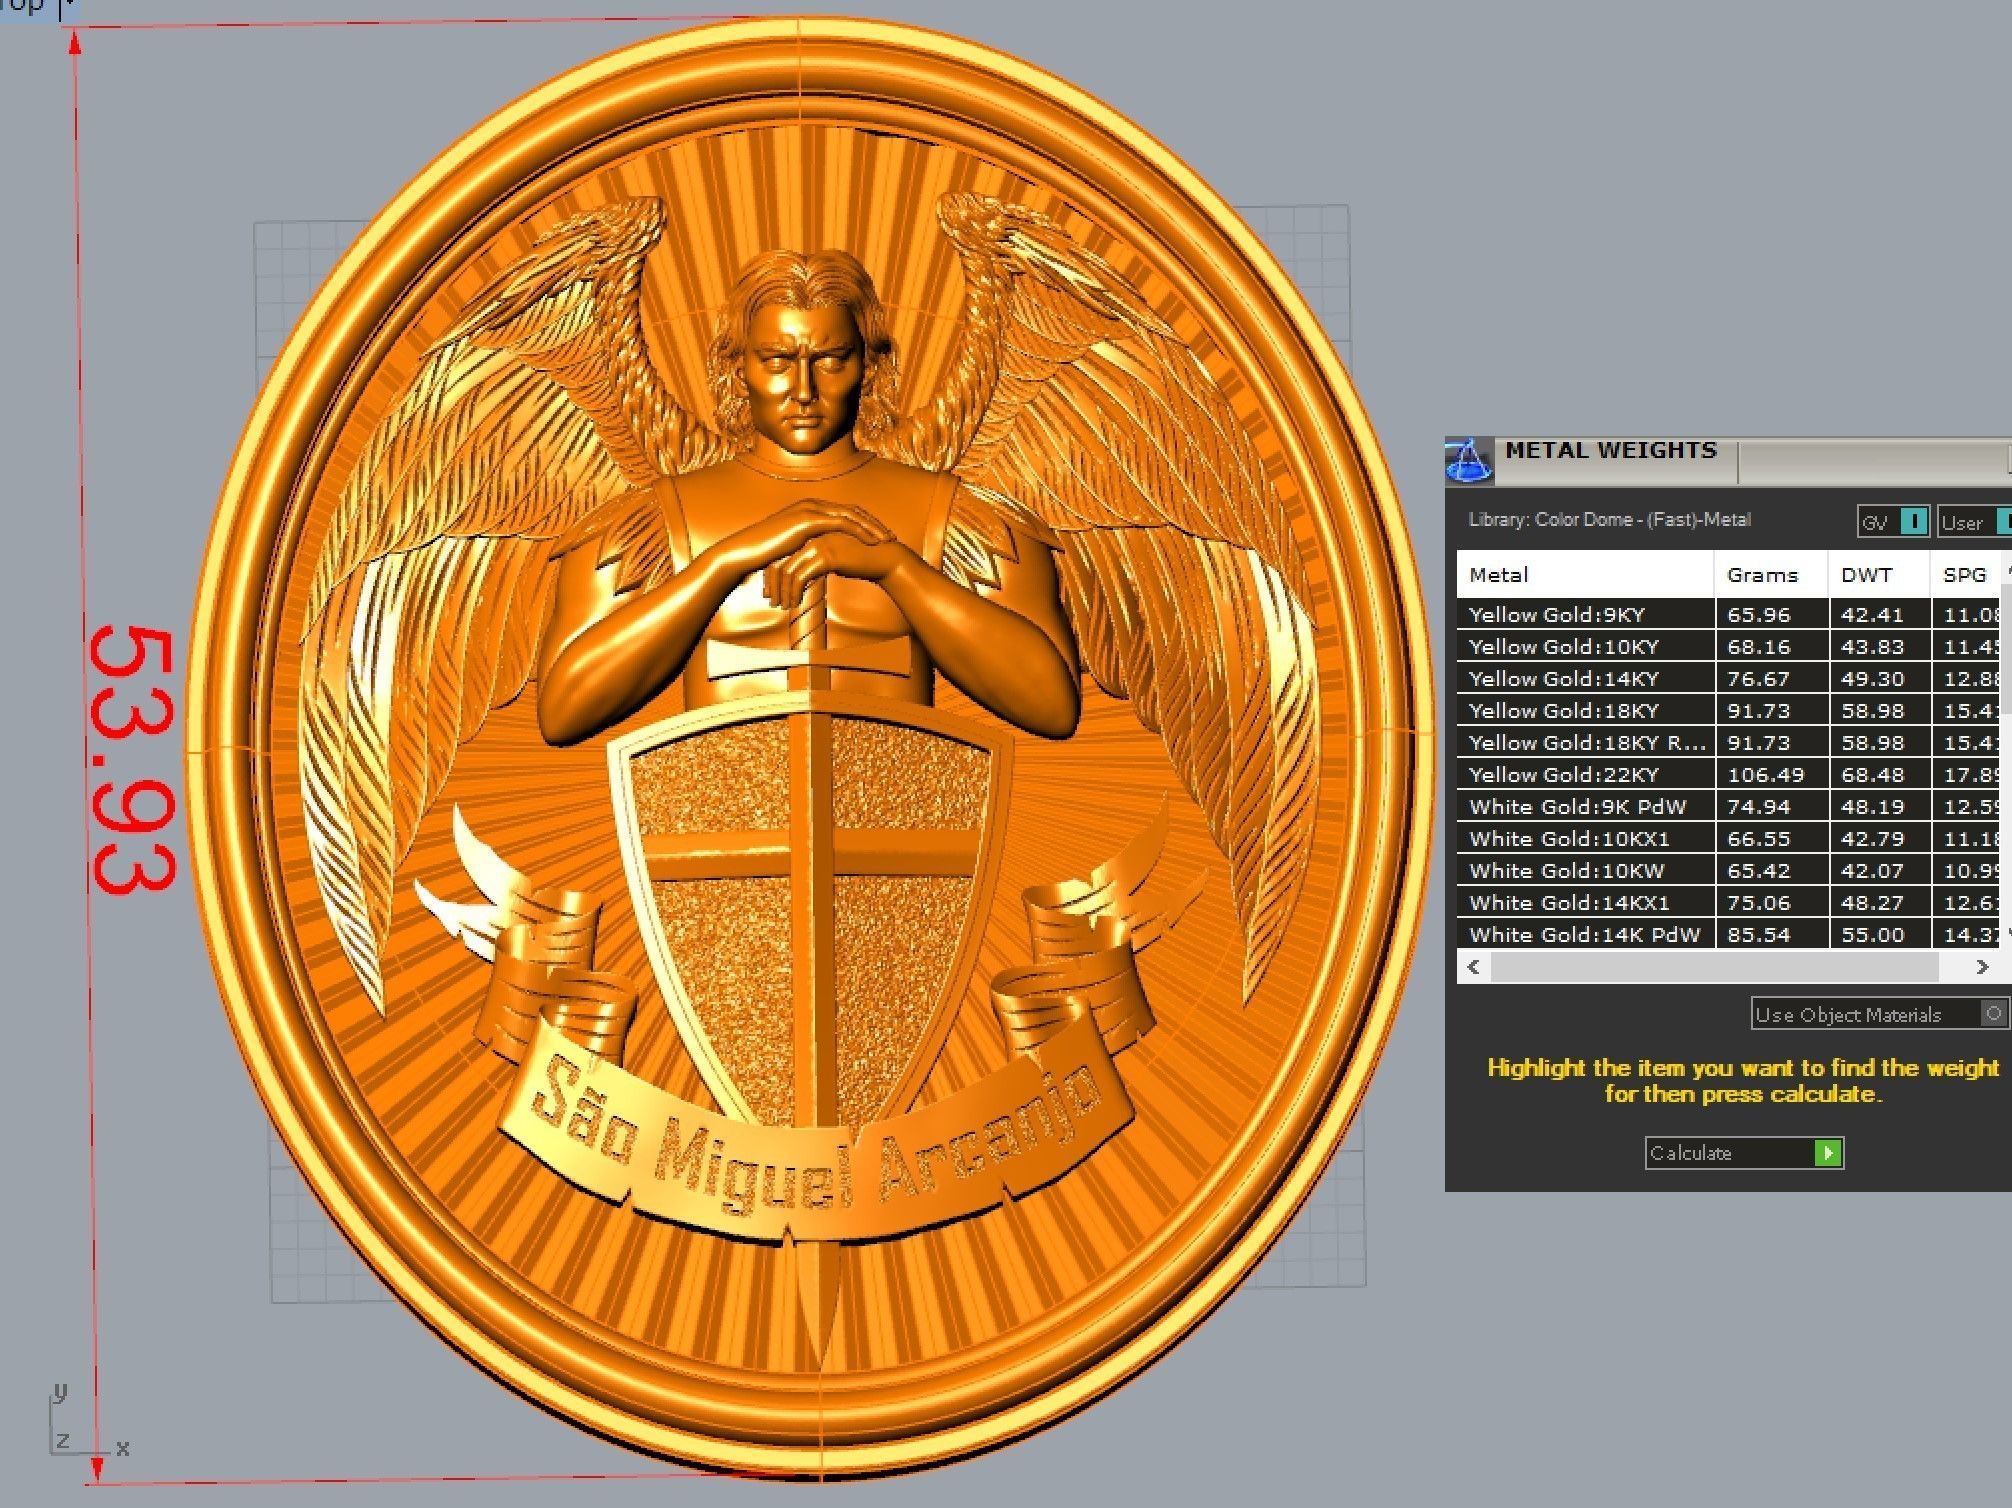Click the table's horizontal scrollbar track
Screen dimensions: 2012x1508
pos(1714,967)
